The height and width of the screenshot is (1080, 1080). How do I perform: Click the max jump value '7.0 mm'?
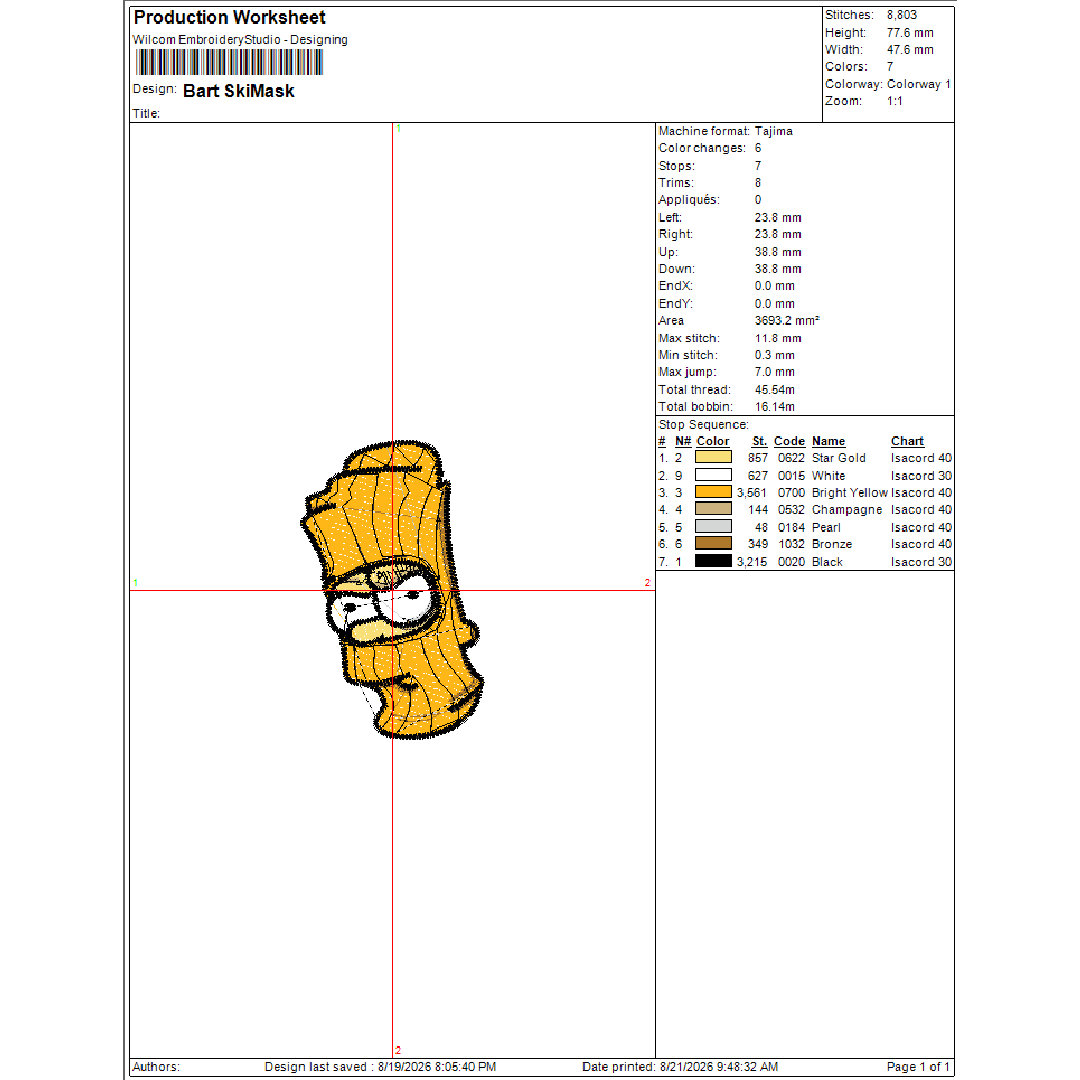tap(775, 372)
